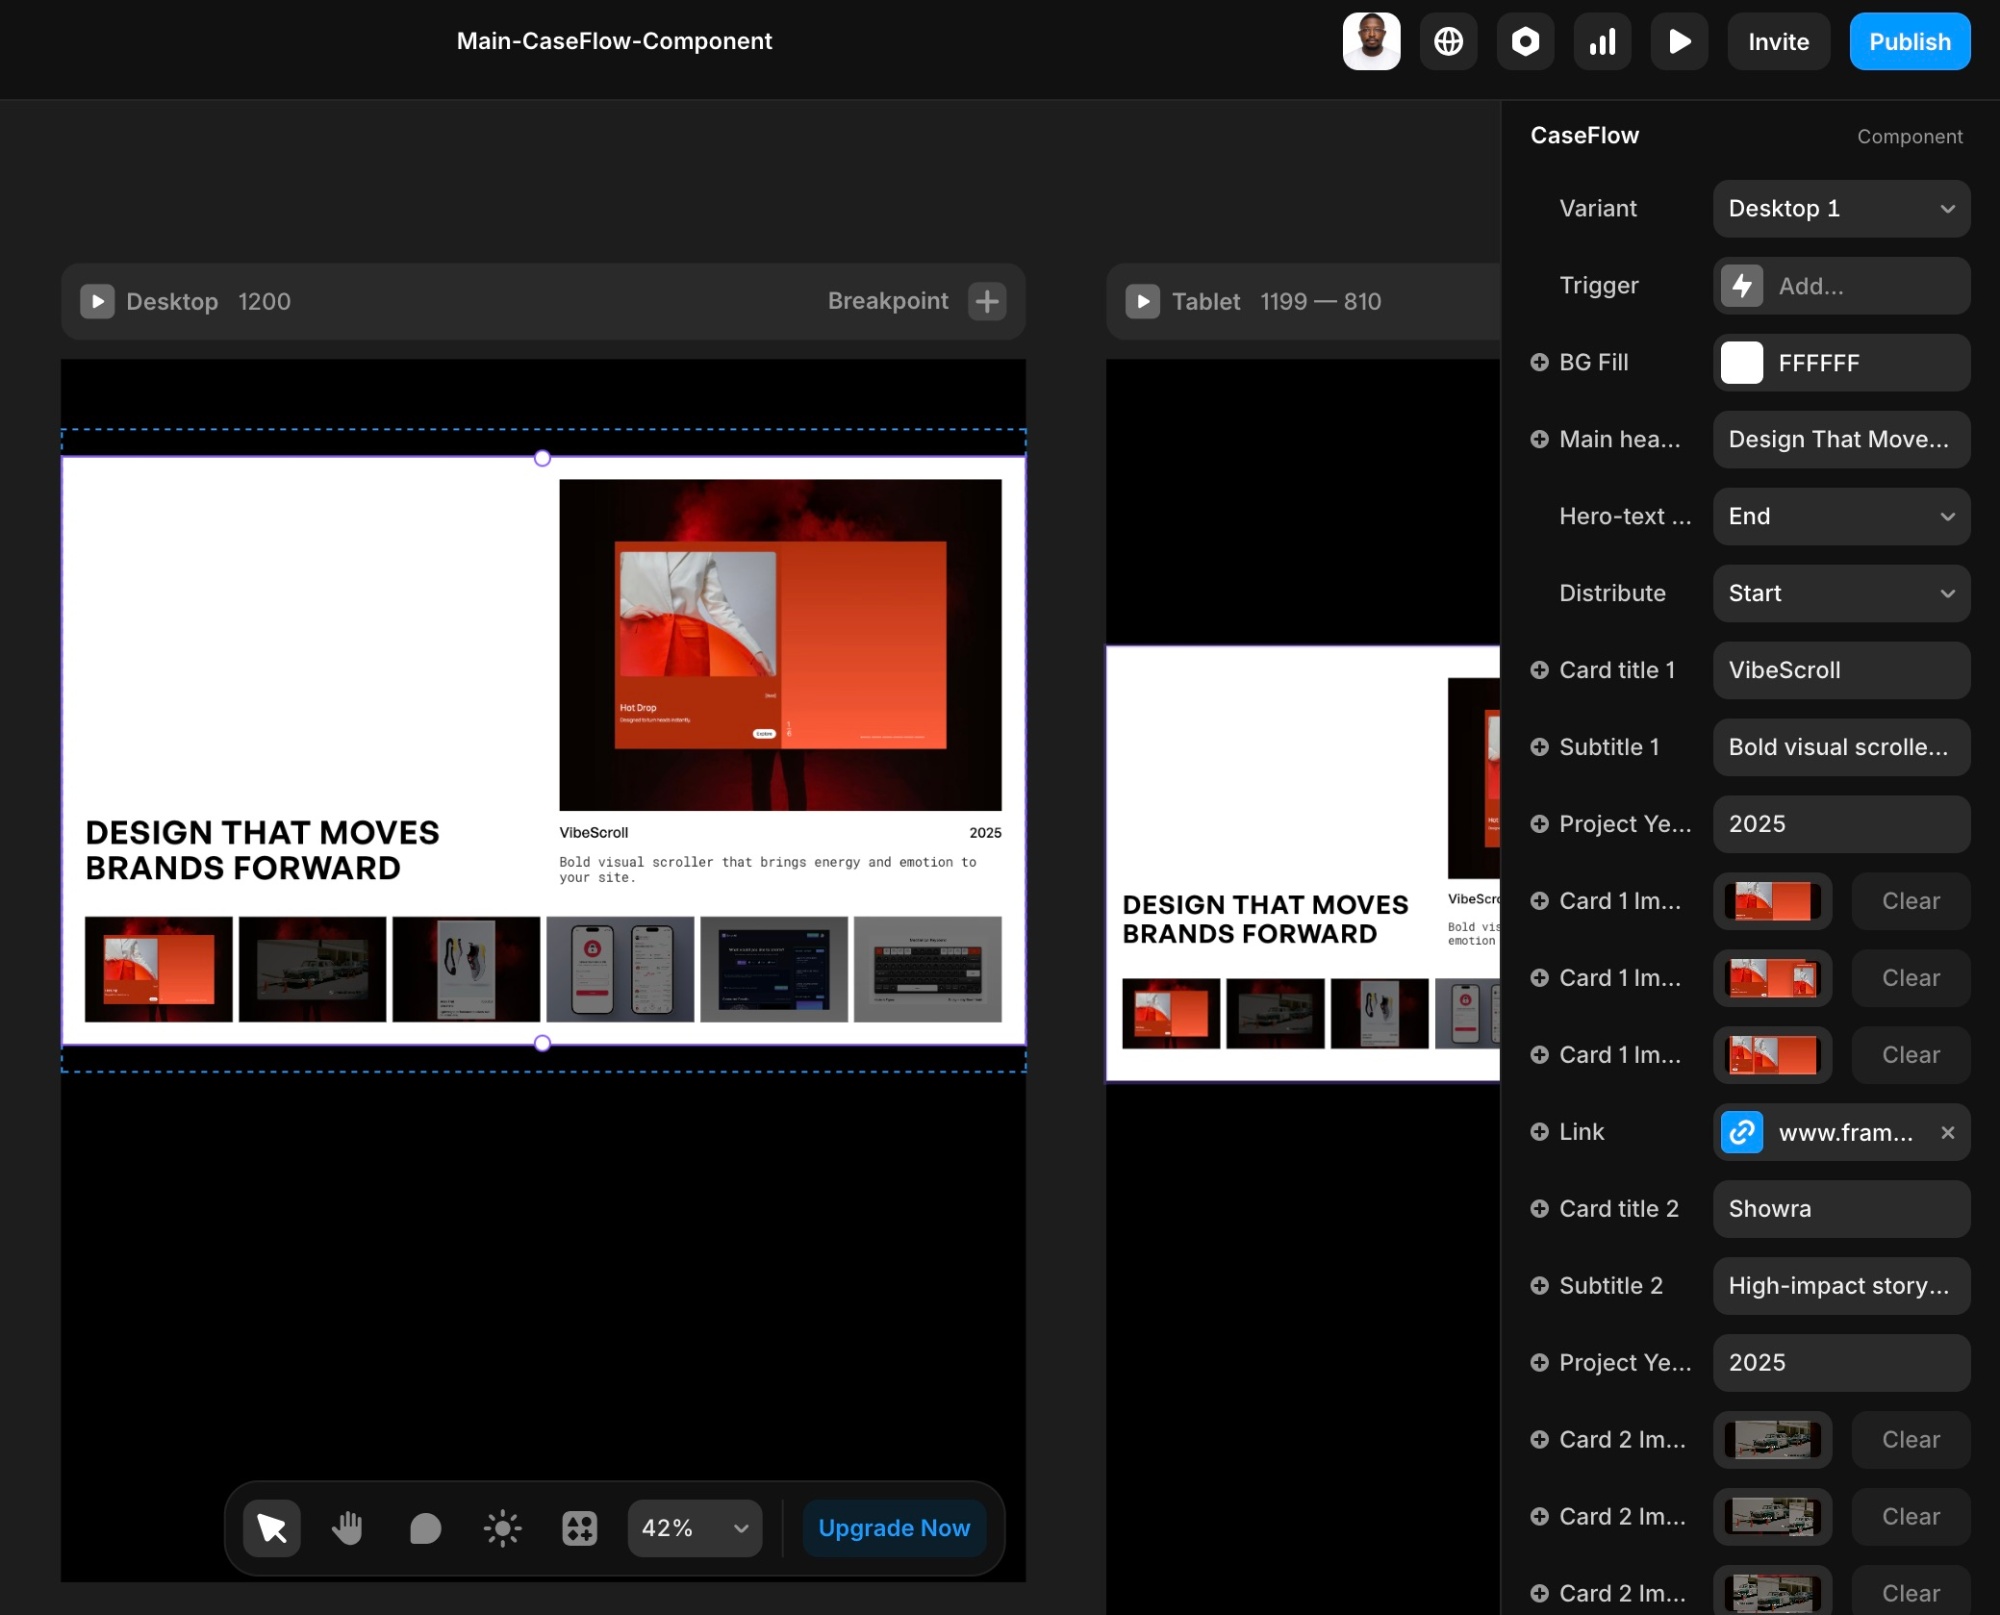Select the comment bubble tool

pos(425,1528)
